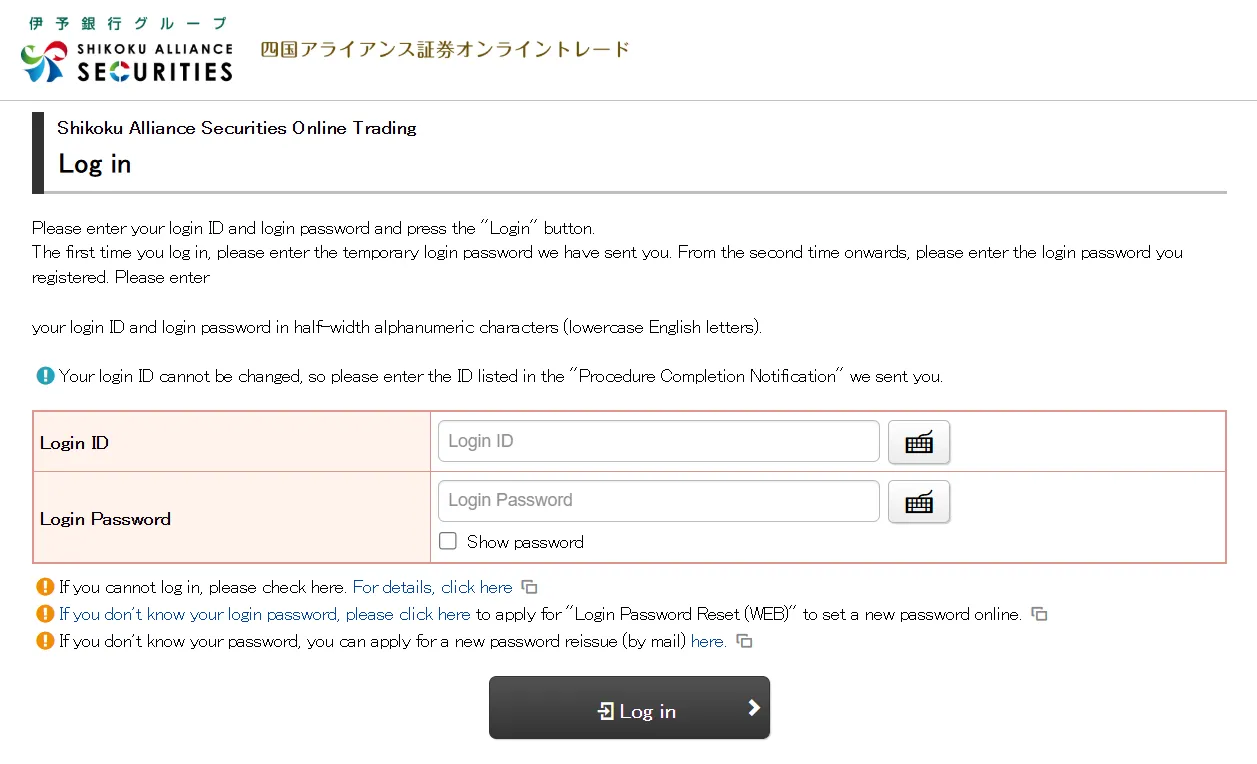This screenshot has height=764, width=1257.
Task: Click the Japanese online trade header title
Action: (x=445, y=49)
